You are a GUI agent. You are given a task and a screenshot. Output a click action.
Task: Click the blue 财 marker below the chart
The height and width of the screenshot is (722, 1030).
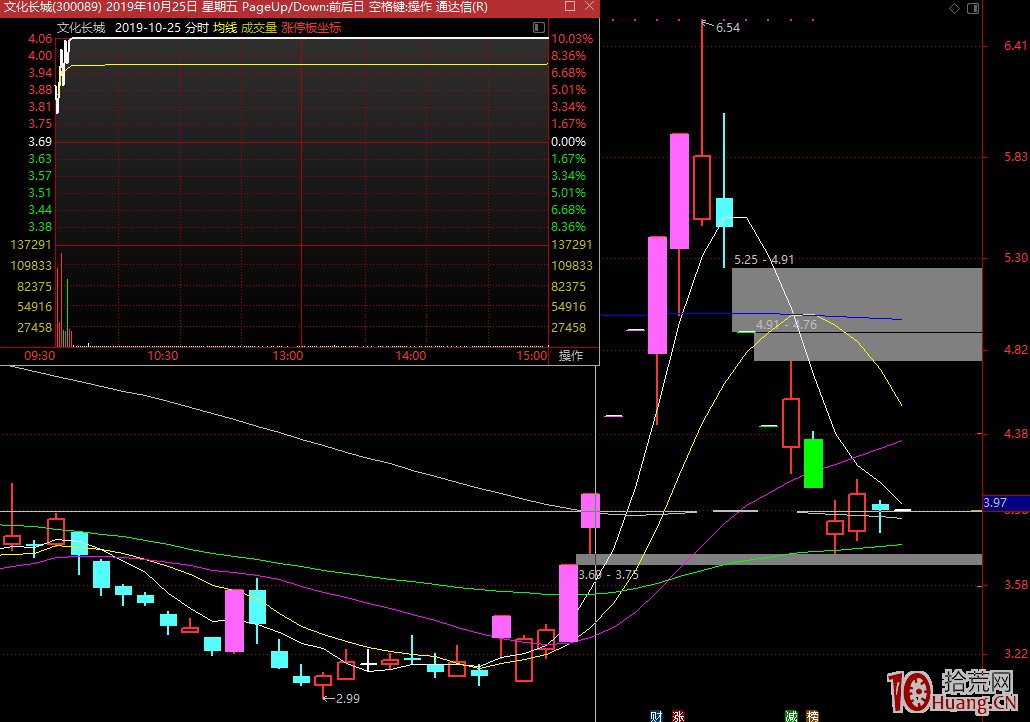coord(656,715)
